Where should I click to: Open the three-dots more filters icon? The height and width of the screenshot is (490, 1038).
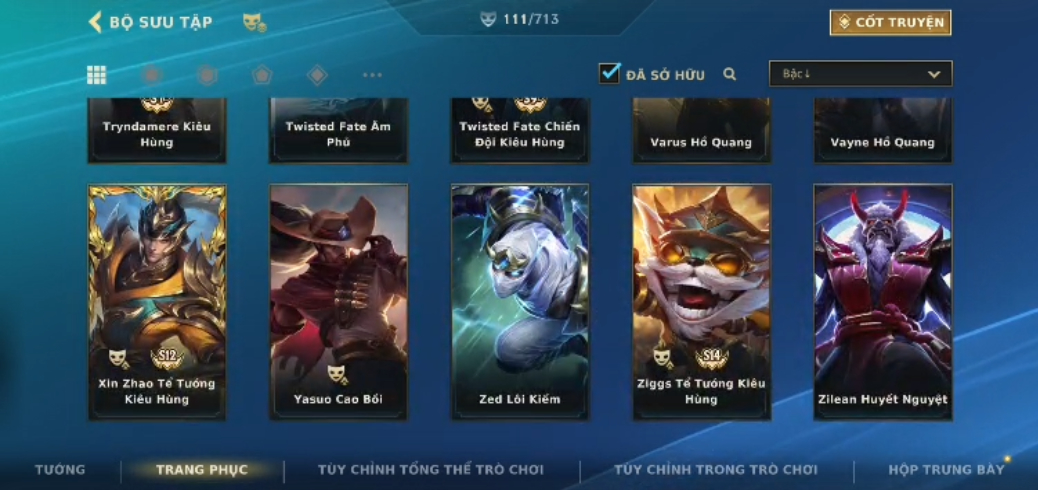[372, 75]
